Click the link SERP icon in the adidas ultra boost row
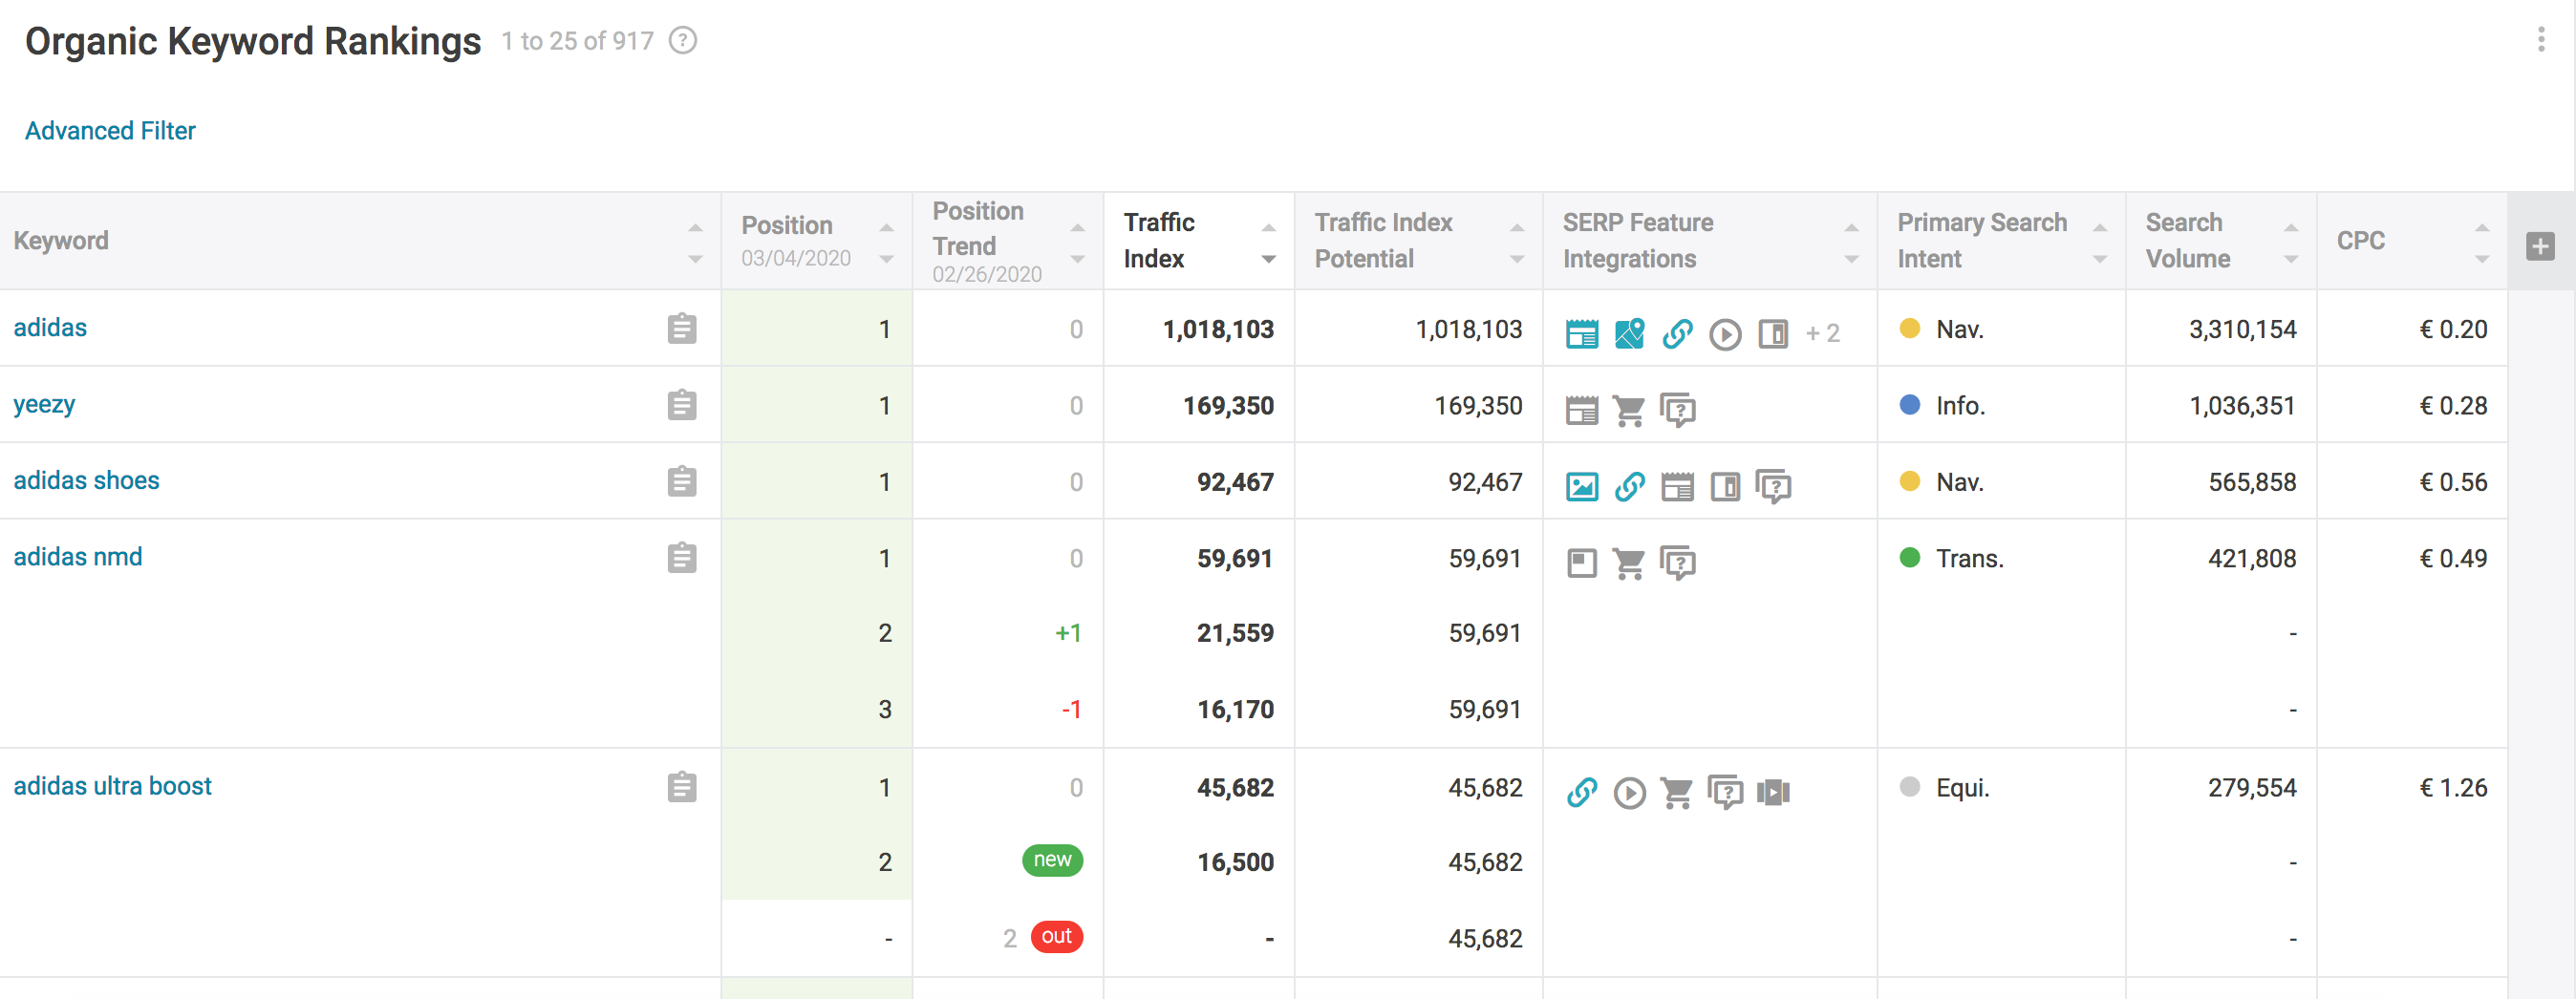Image resolution: width=2576 pixels, height=999 pixels. (x=1581, y=792)
